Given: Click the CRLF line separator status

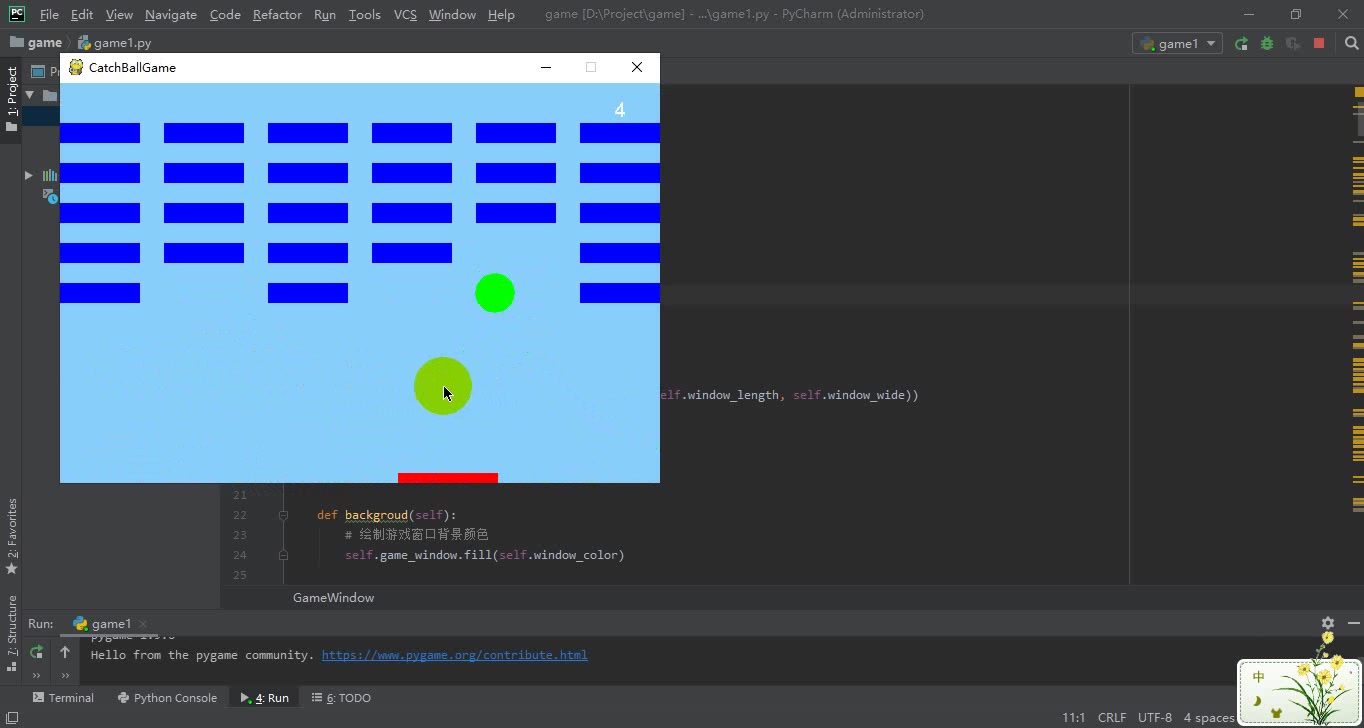Looking at the screenshot, I should pyautogui.click(x=1111, y=717).
